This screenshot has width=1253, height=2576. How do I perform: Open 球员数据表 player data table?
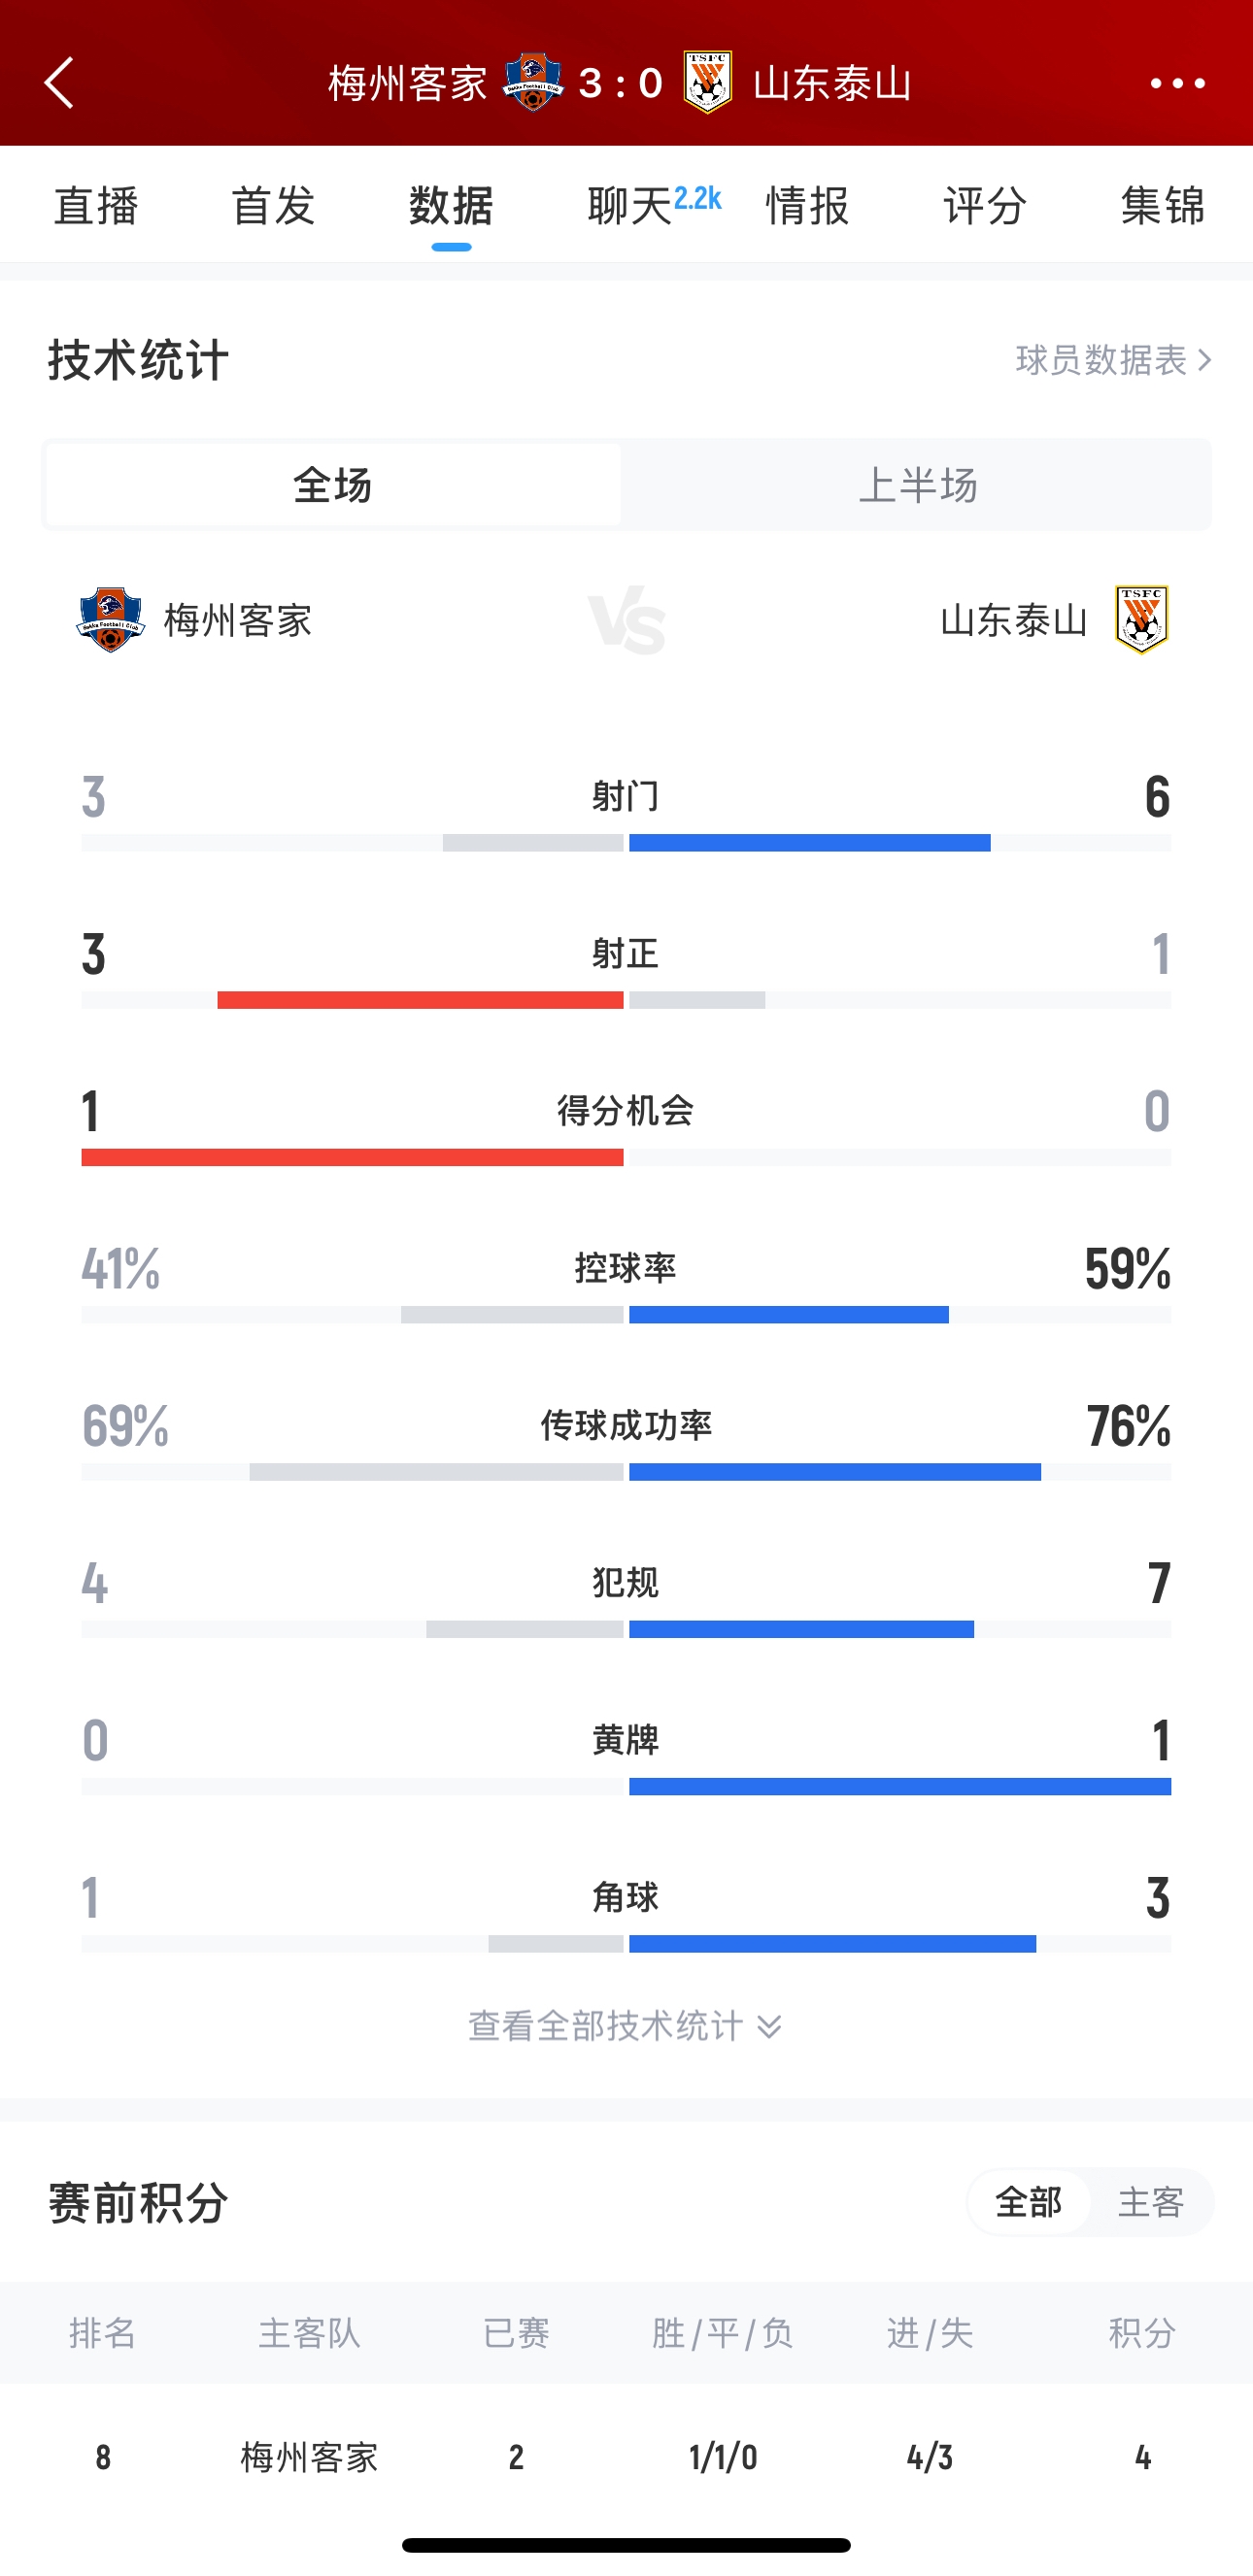point(1113,360)
